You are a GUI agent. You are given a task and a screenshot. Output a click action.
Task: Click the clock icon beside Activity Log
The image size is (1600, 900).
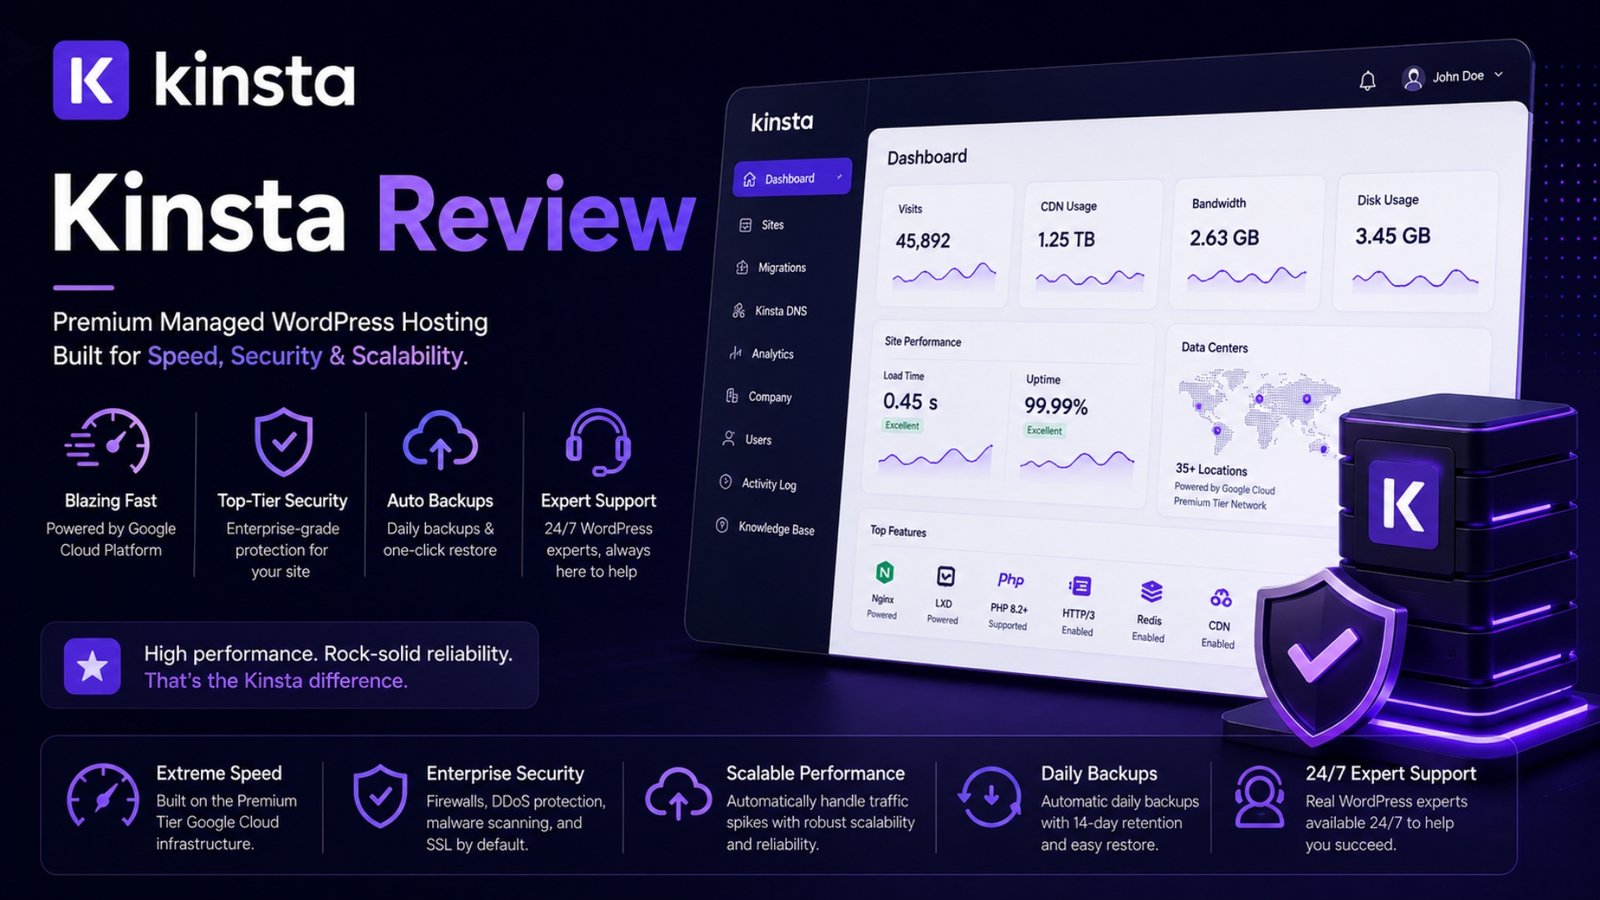coord(725,482)
